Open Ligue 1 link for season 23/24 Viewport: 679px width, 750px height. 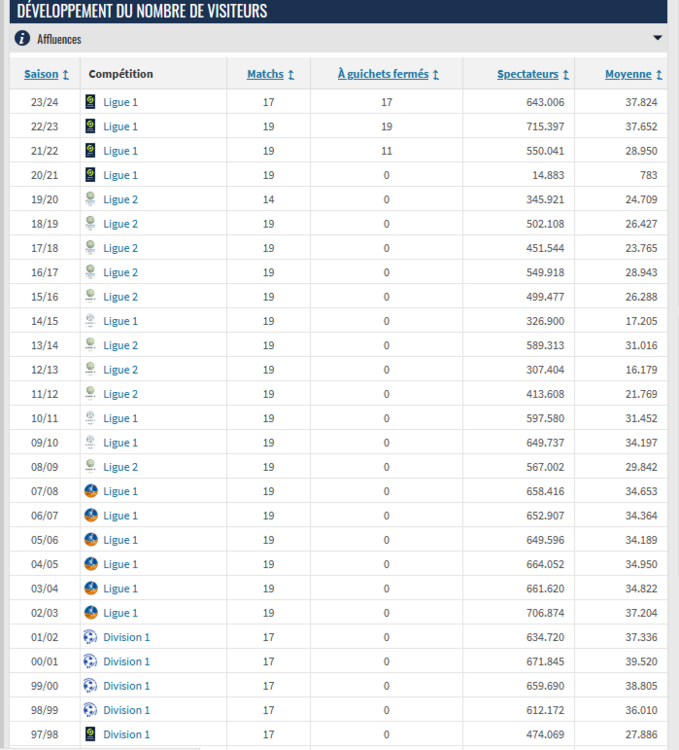[x=120, y=102]
